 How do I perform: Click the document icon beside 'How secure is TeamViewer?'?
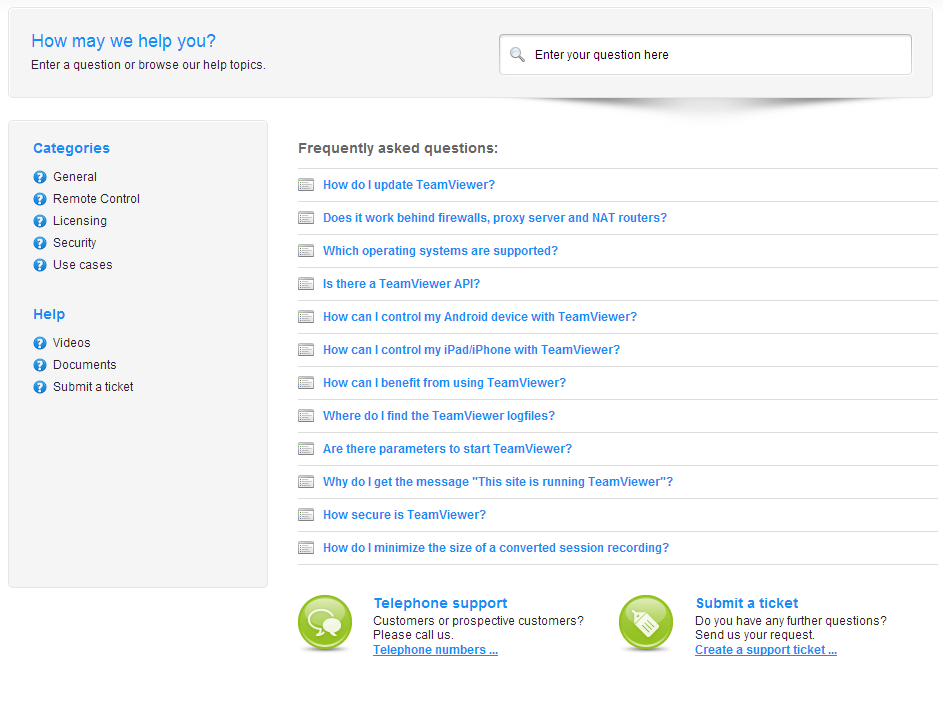tap(306, 515)
